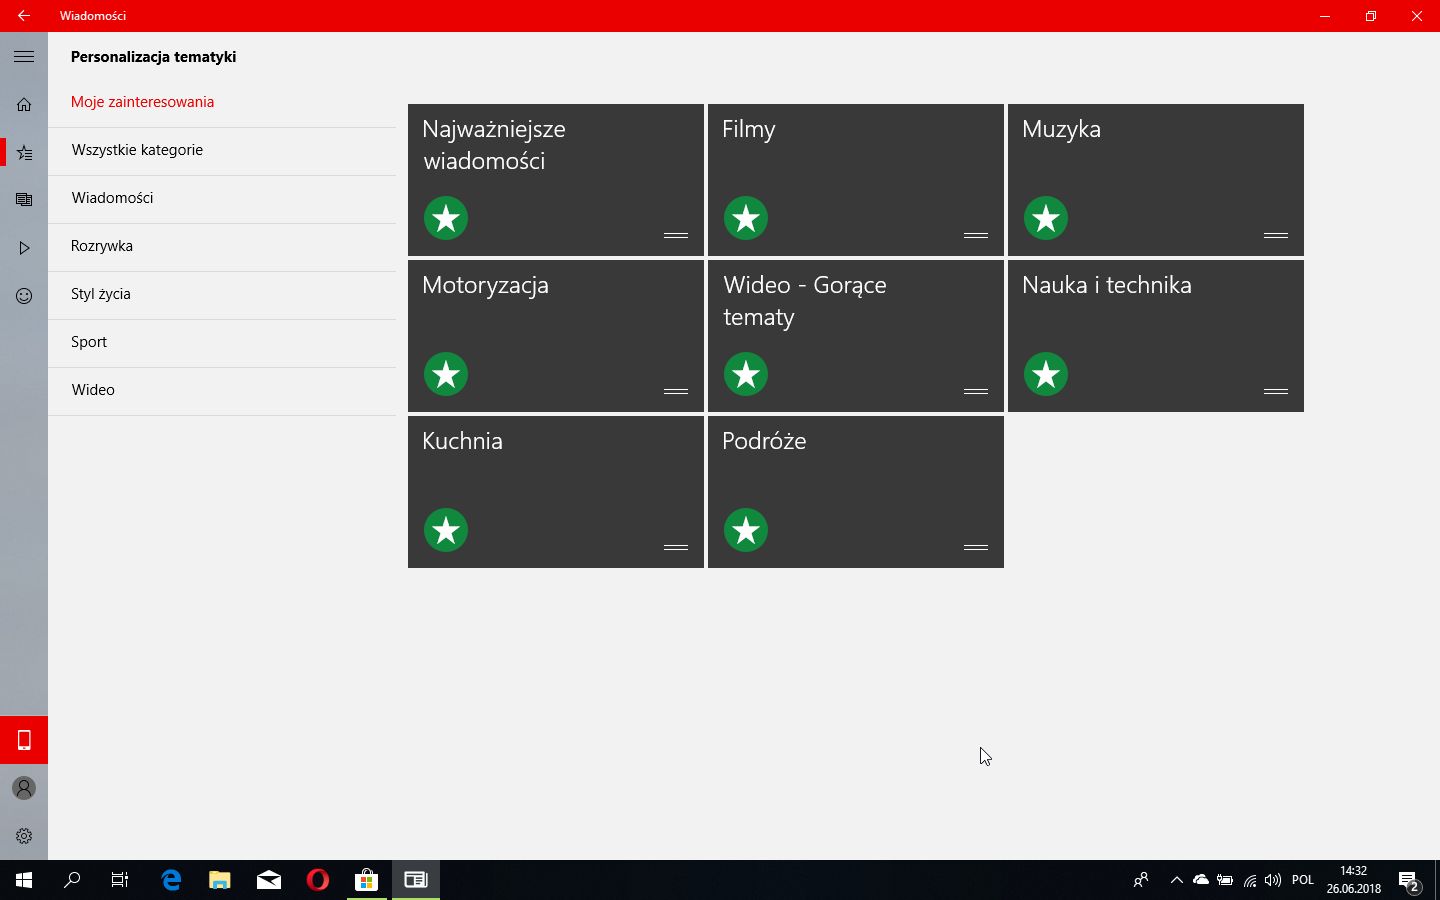This screenshot has height=900, width=1440.
Task: Unfollow Muzyka using its green star
Action: pyautogui.click(x=1046, y=218)
